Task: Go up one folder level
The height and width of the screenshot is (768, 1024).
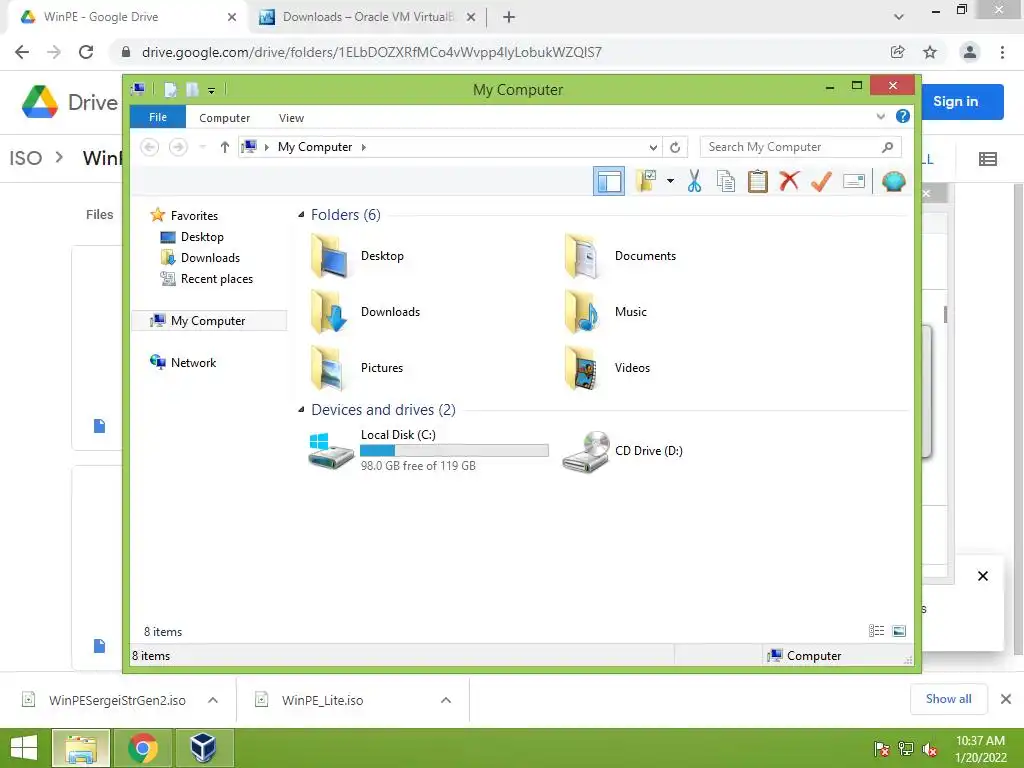Action: coord(225,147)
